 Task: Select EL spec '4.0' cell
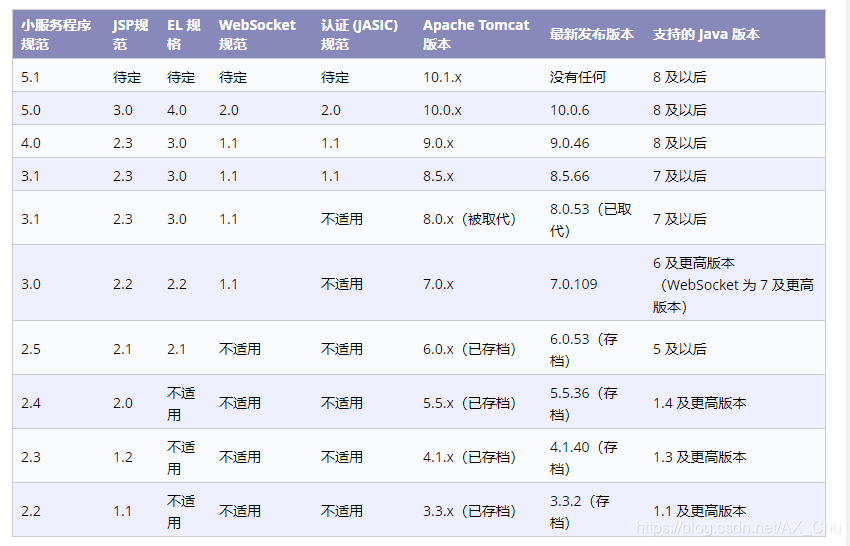click(x=177, y=110)
